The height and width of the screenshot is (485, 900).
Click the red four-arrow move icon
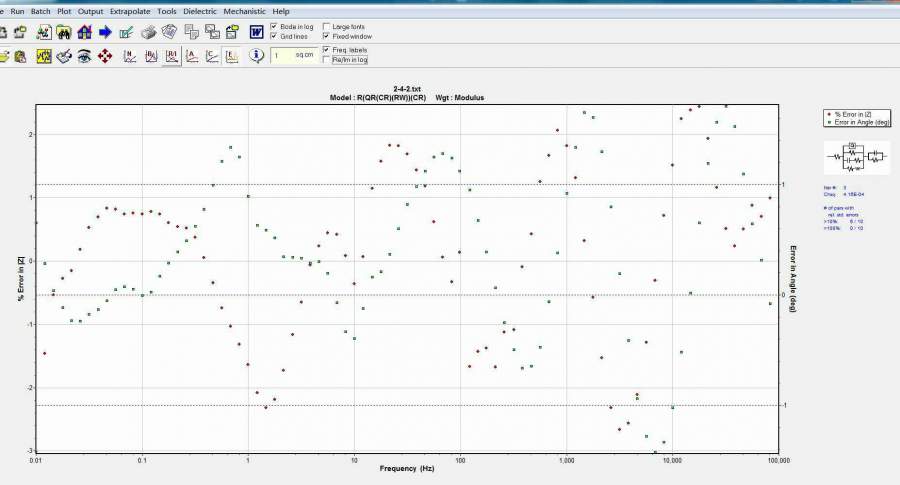click(105, 56)
